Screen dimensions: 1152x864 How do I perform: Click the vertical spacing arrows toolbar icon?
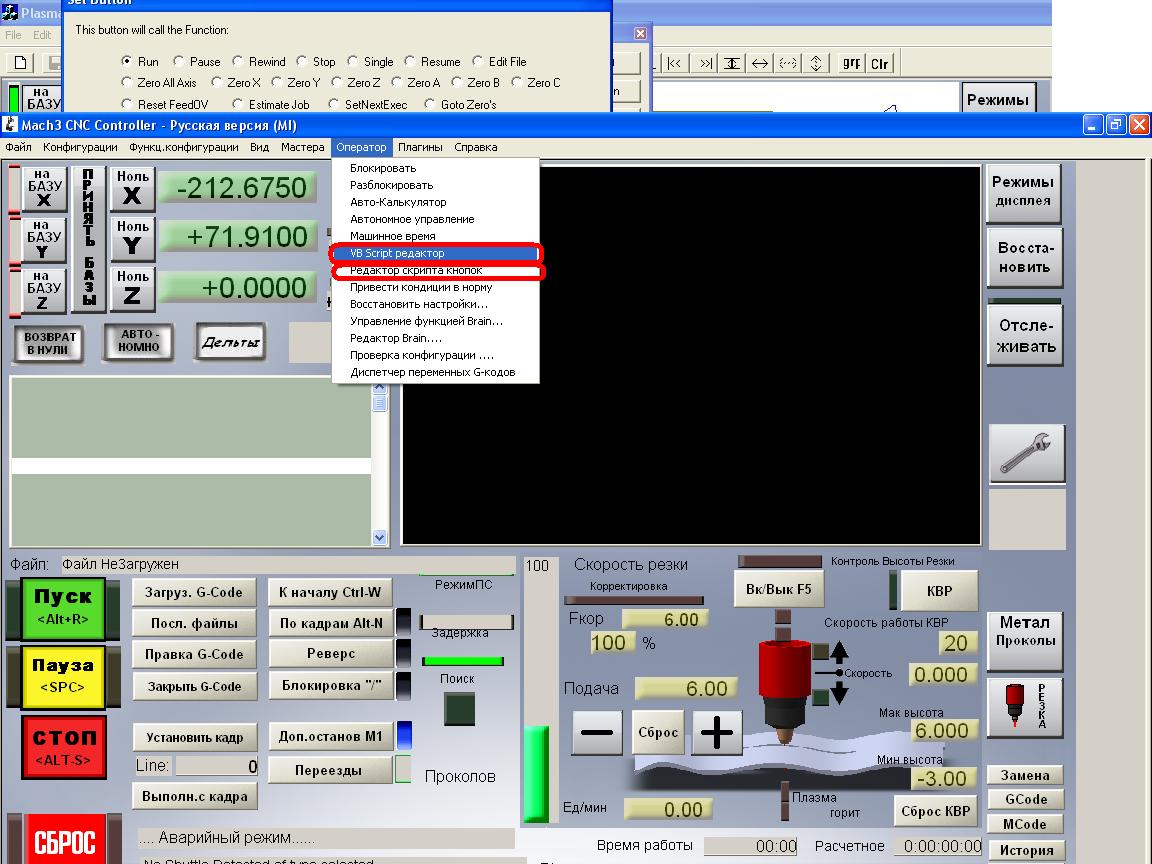tap(816, 63)
